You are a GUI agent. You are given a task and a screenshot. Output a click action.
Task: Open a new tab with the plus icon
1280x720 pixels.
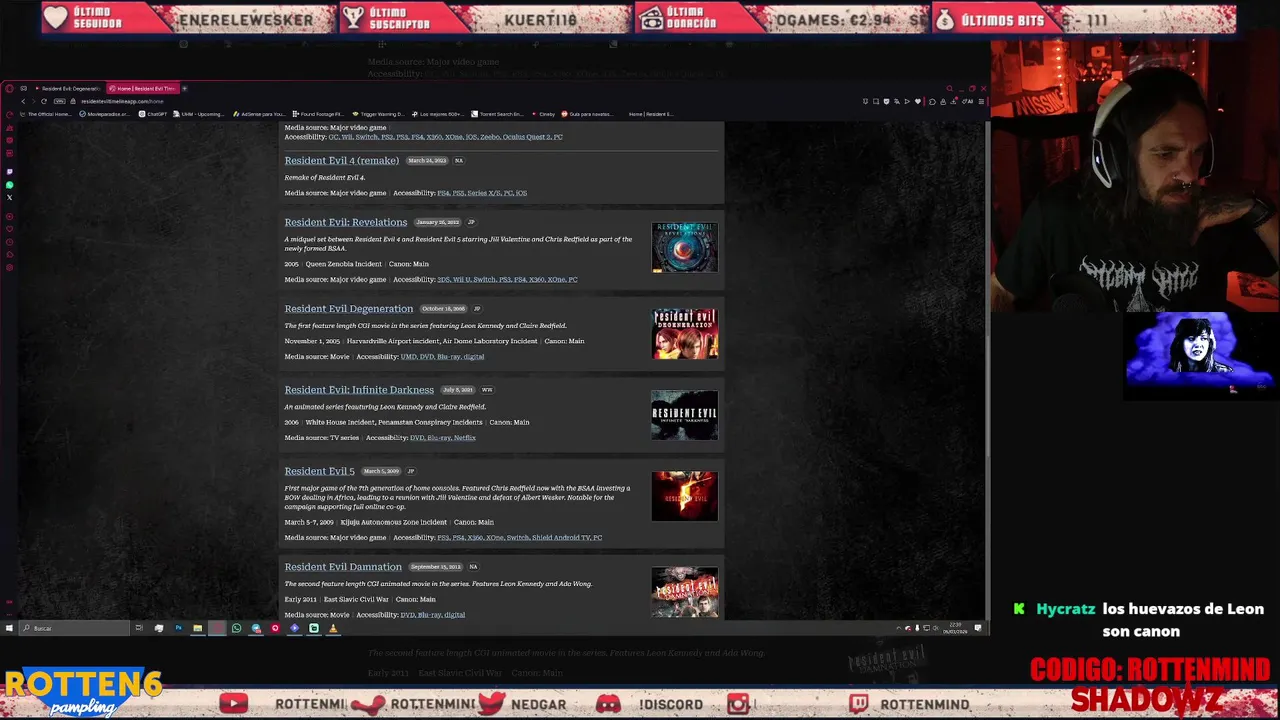pyautogui.click(x=184, y=89)
